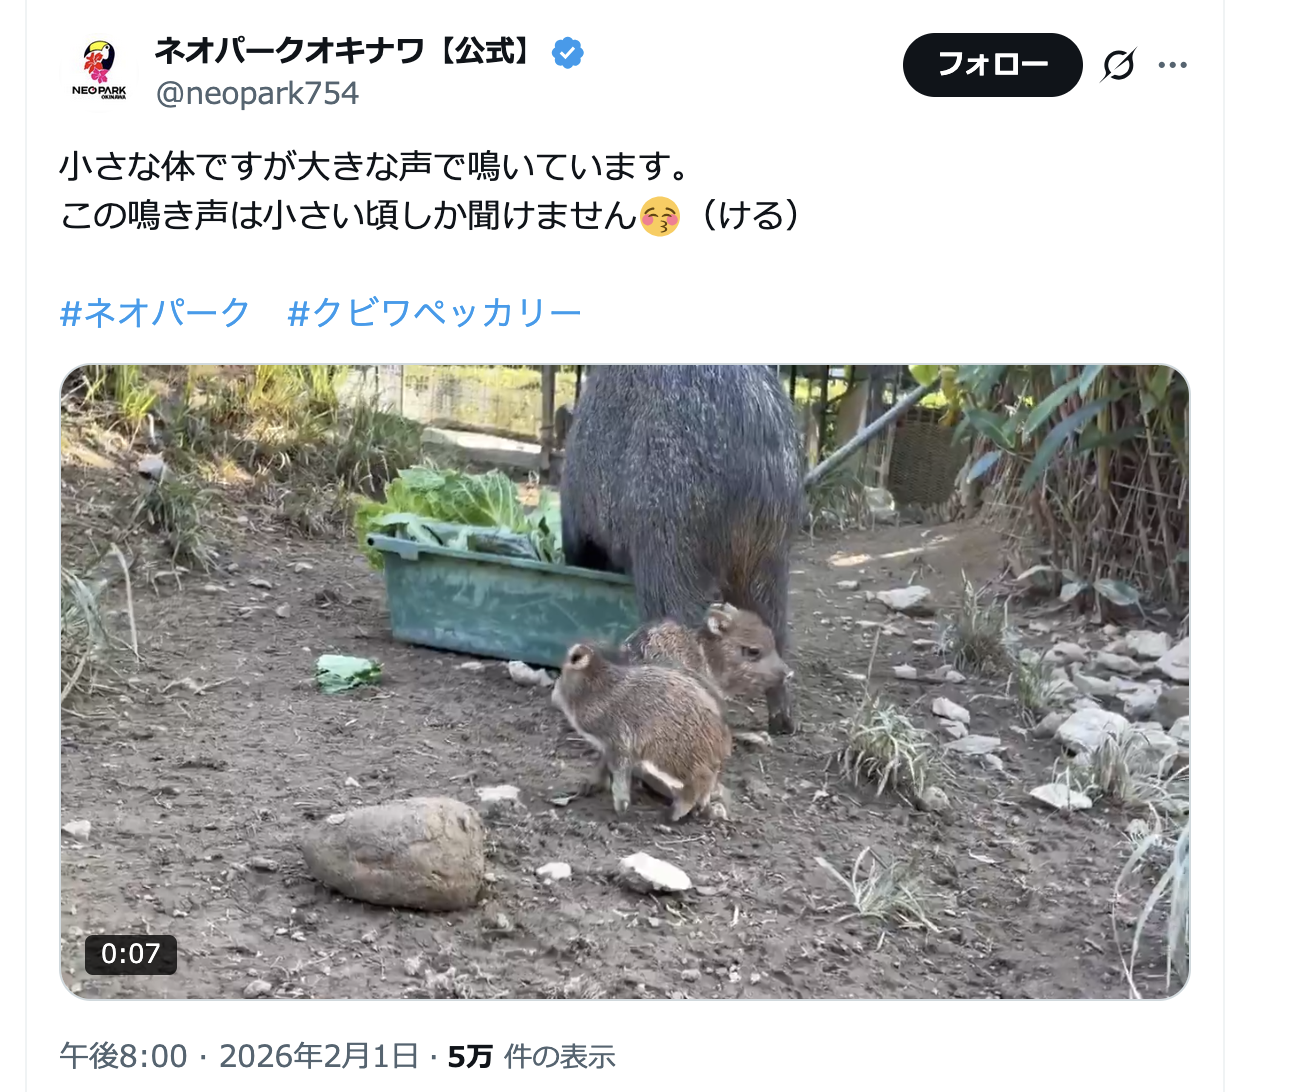Click the tweet text about 大きな声で鳴いています
1296x1092 pixels.
(x=373, y=166)
